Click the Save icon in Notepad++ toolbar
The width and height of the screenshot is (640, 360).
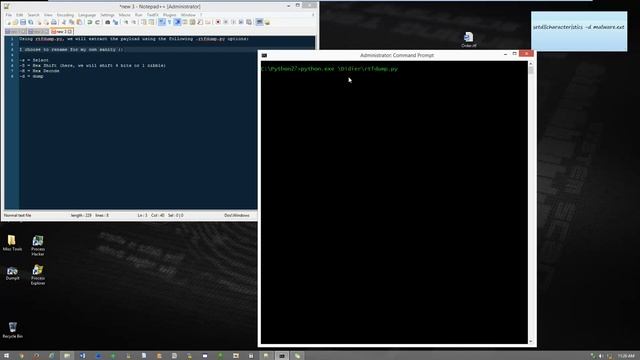pos(23,22)
